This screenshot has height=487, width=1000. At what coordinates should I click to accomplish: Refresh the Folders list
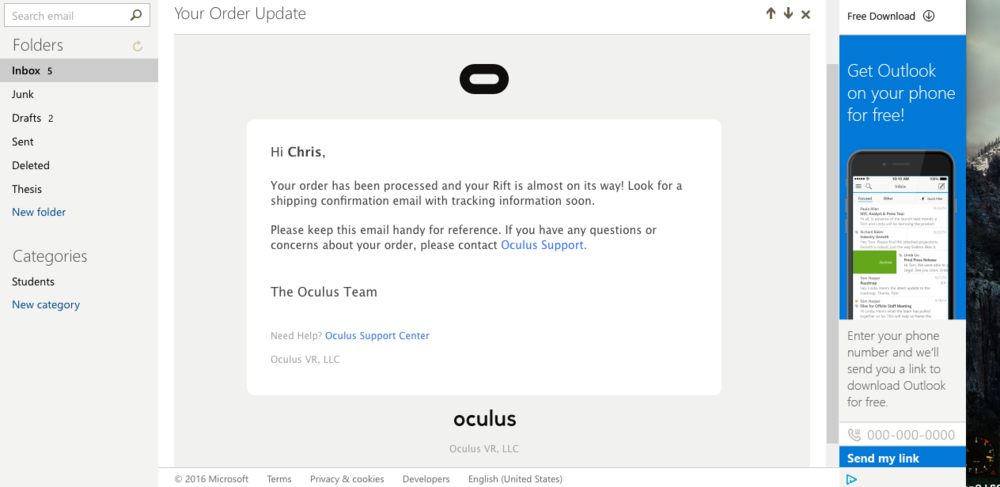click(137, 46)
